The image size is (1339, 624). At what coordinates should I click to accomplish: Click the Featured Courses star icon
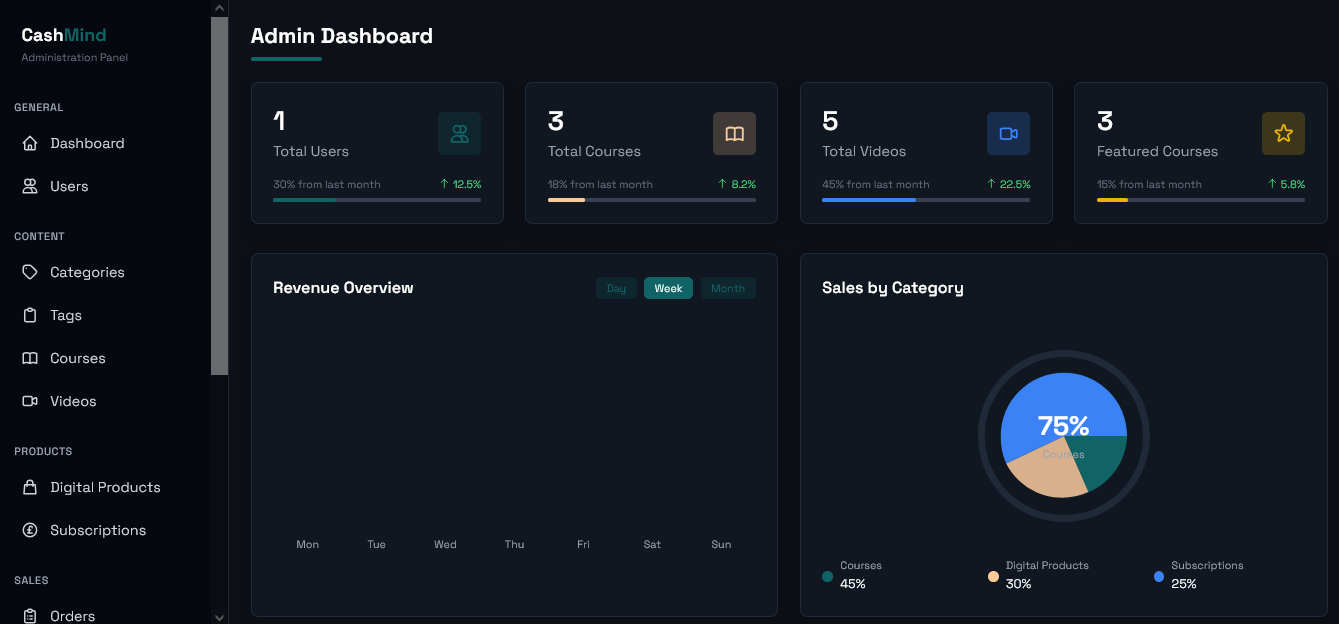1283,134
